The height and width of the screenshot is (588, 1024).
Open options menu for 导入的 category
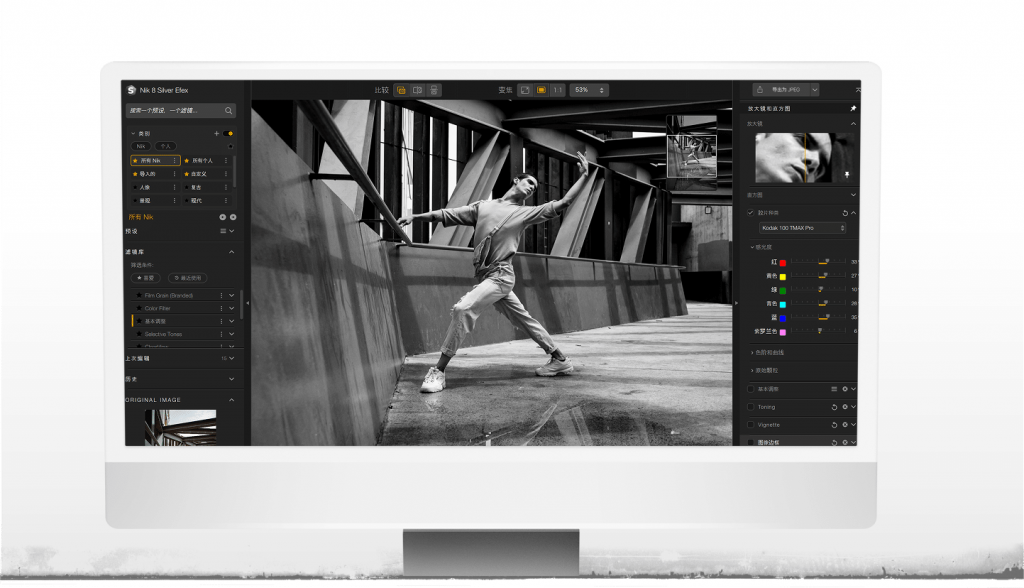[174, 174]
